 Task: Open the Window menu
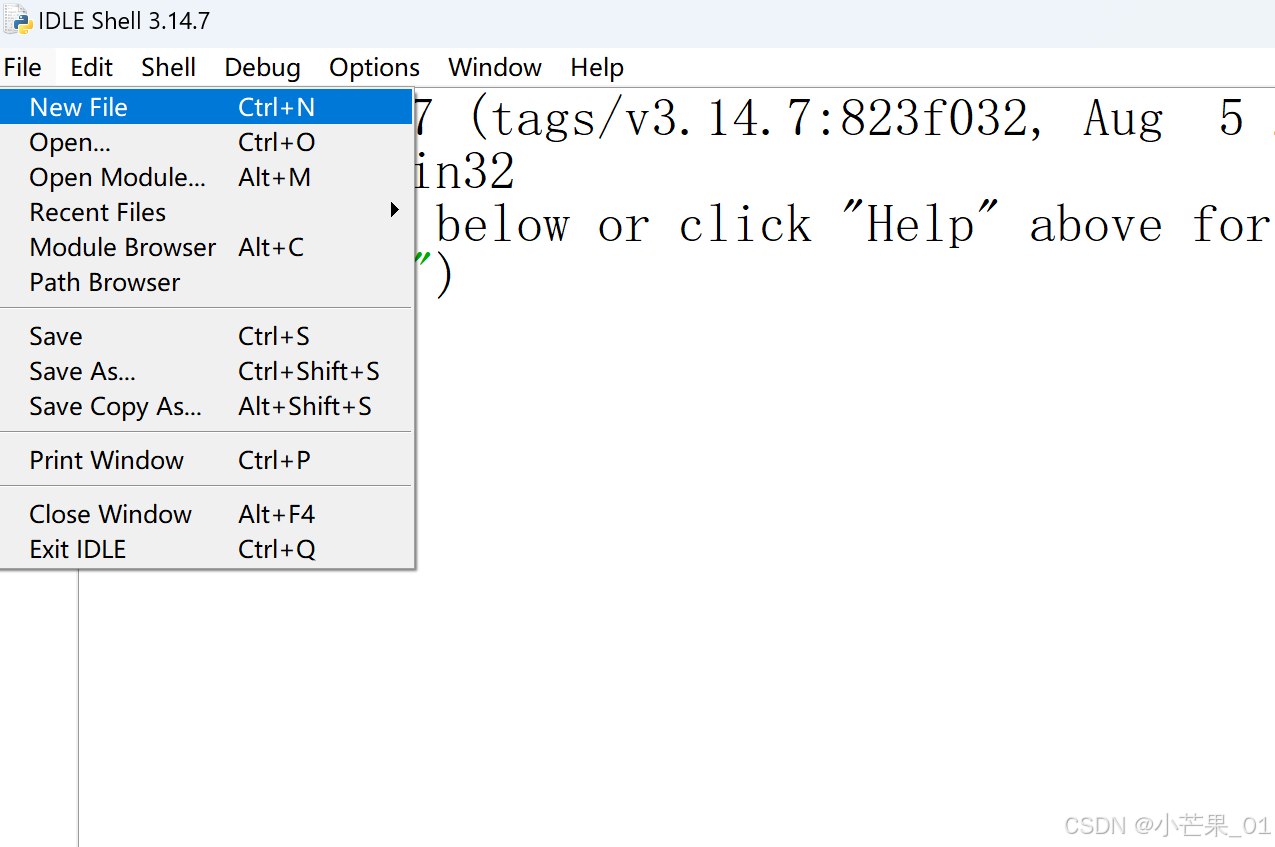pos(495,67)
